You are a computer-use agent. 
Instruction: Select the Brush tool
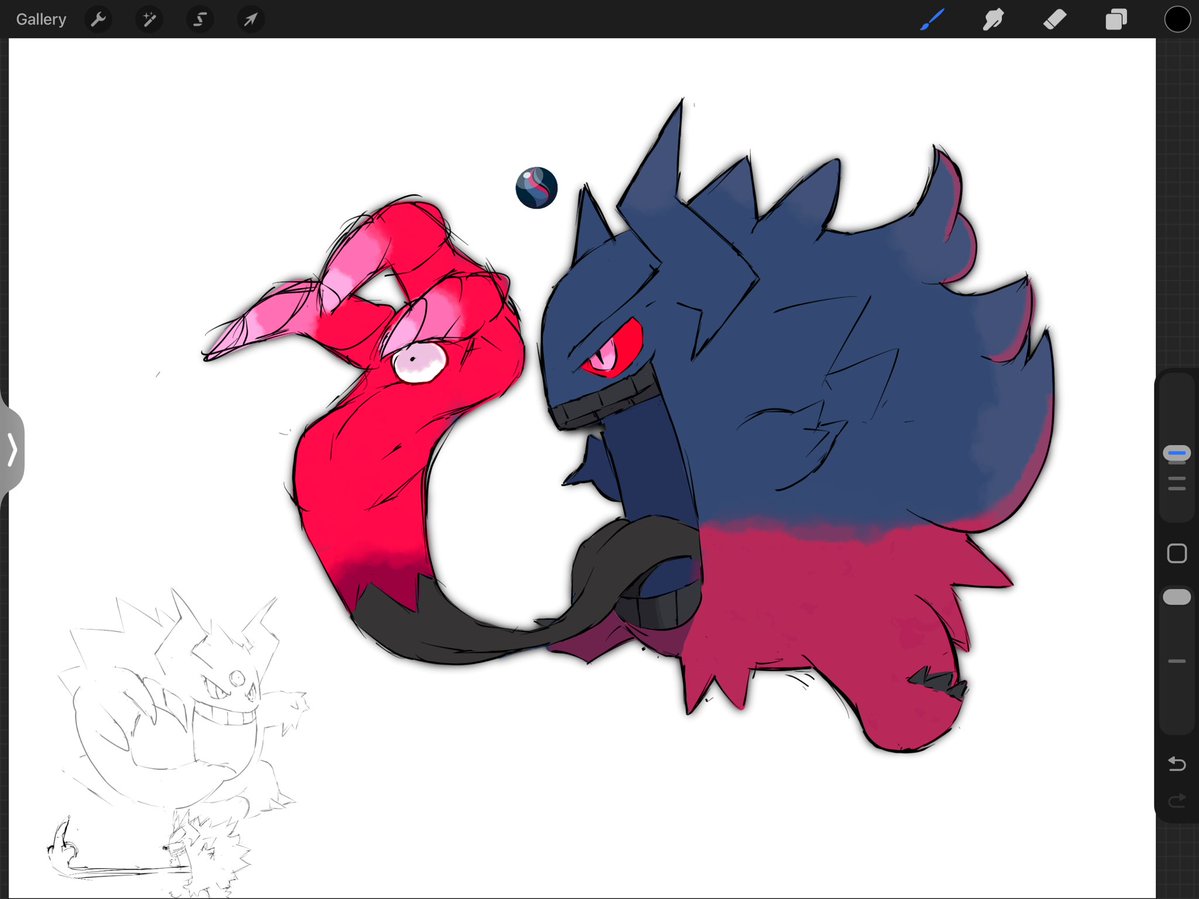coord(932,19)
